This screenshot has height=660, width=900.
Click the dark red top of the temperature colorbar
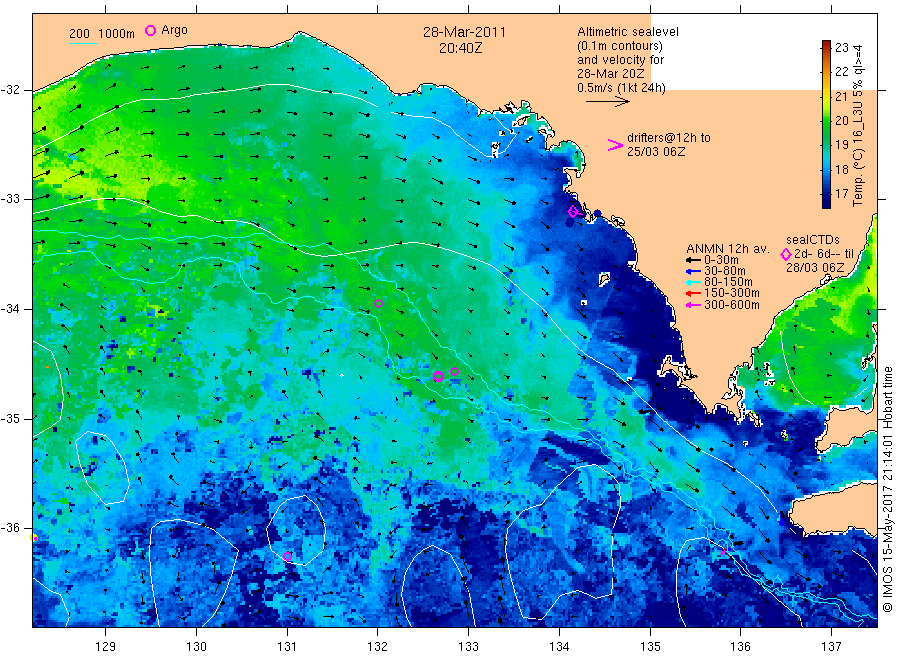tap(826, 44)
